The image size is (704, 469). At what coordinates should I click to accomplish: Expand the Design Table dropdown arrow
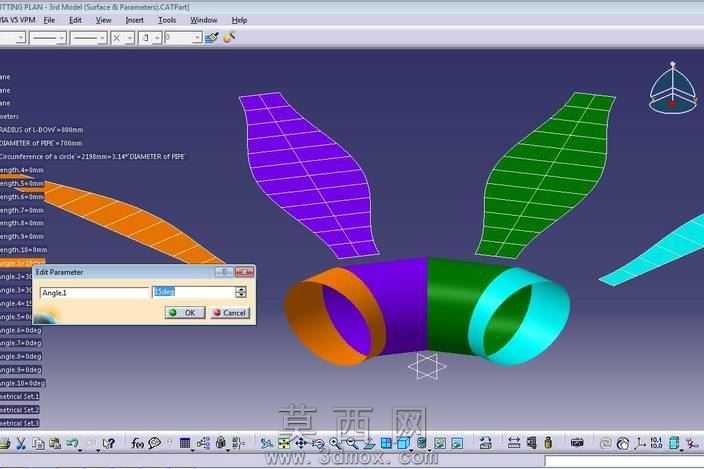coord(192,450)
